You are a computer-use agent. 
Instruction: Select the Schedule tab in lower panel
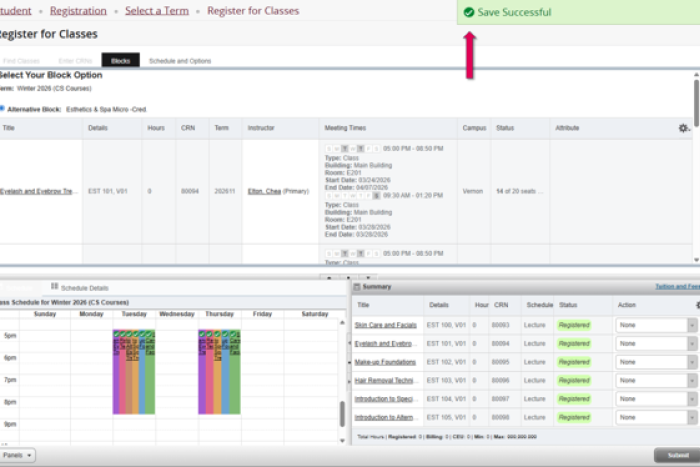pyautogui.click(x=19, y=288)
